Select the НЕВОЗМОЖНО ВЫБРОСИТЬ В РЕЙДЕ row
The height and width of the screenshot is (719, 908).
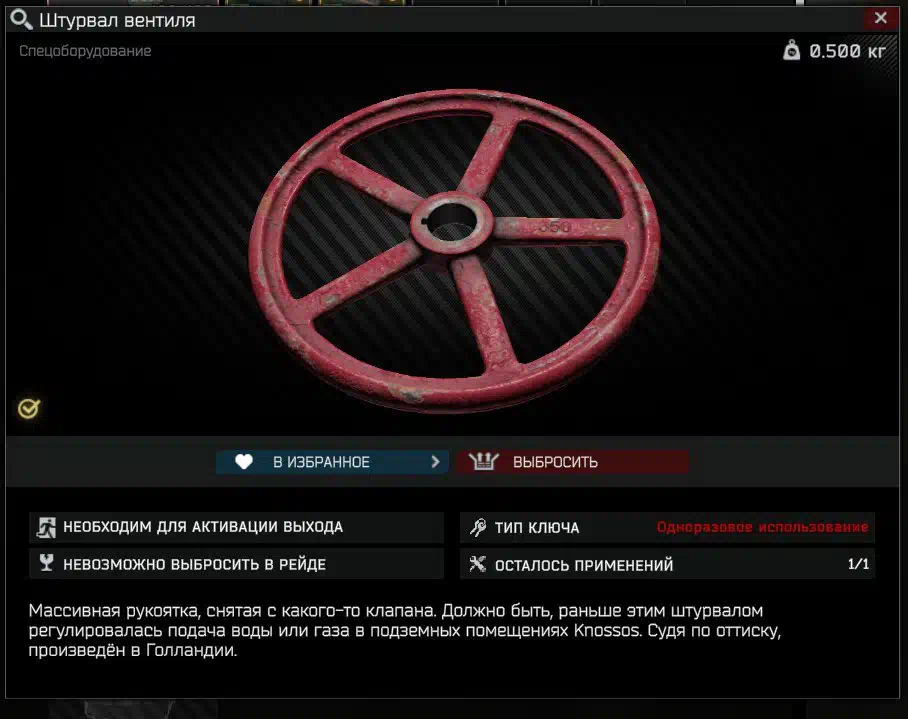pos(236,564)
